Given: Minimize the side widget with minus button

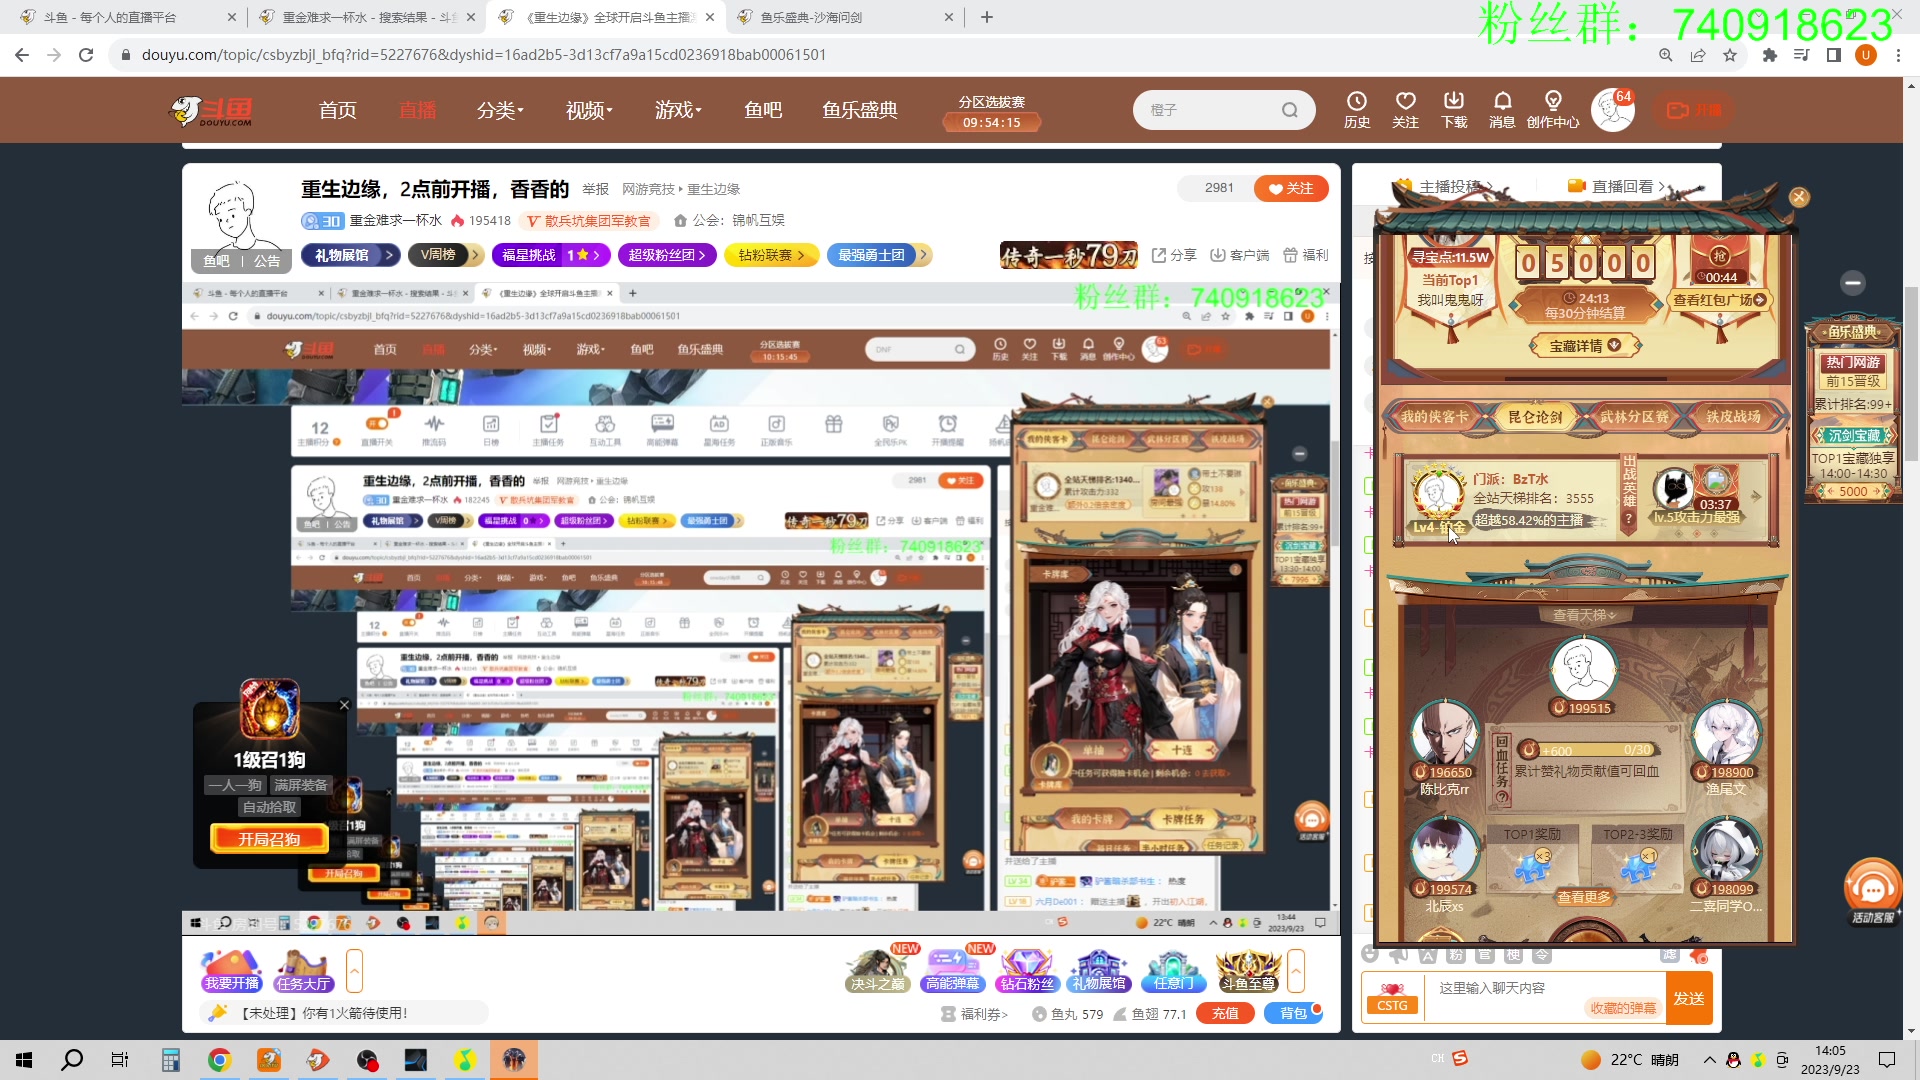Looking at the screenshot, I should [1852, 283].
